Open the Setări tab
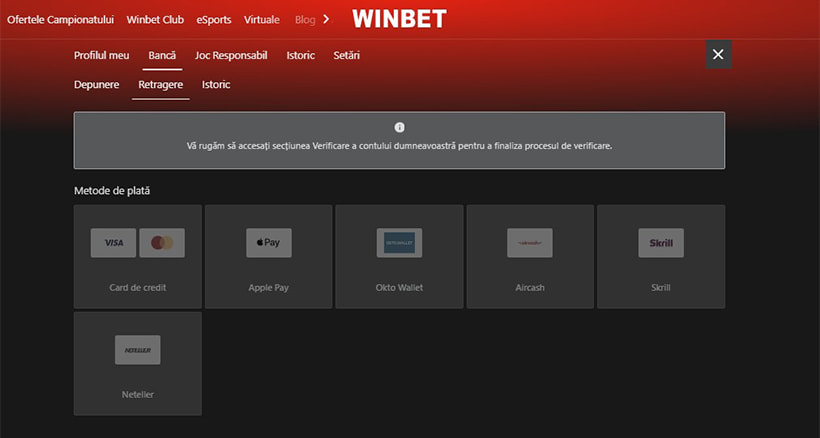Image resolution: width=820 pixels, height=438 pixels. (347, 55)
